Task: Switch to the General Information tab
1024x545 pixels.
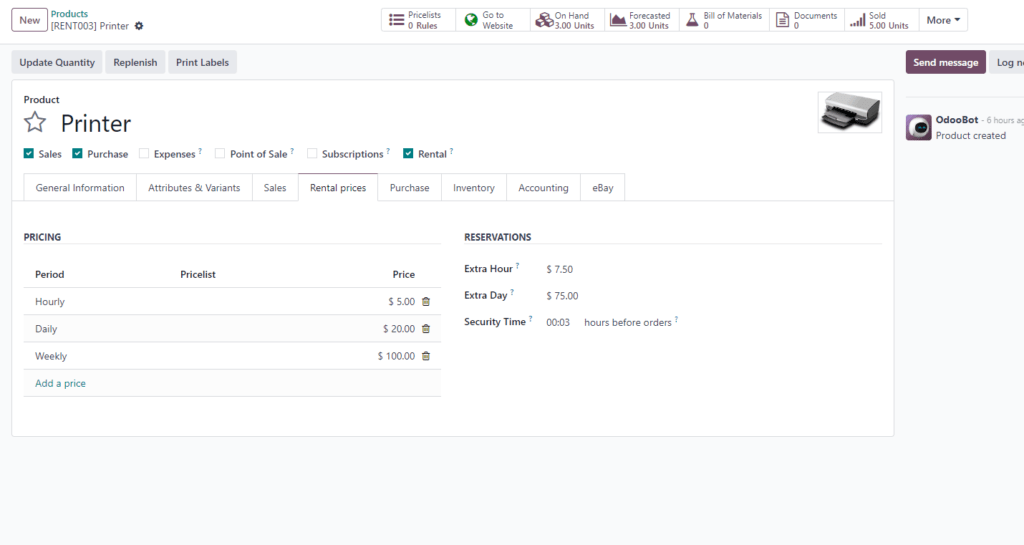Action: [80, 188]
